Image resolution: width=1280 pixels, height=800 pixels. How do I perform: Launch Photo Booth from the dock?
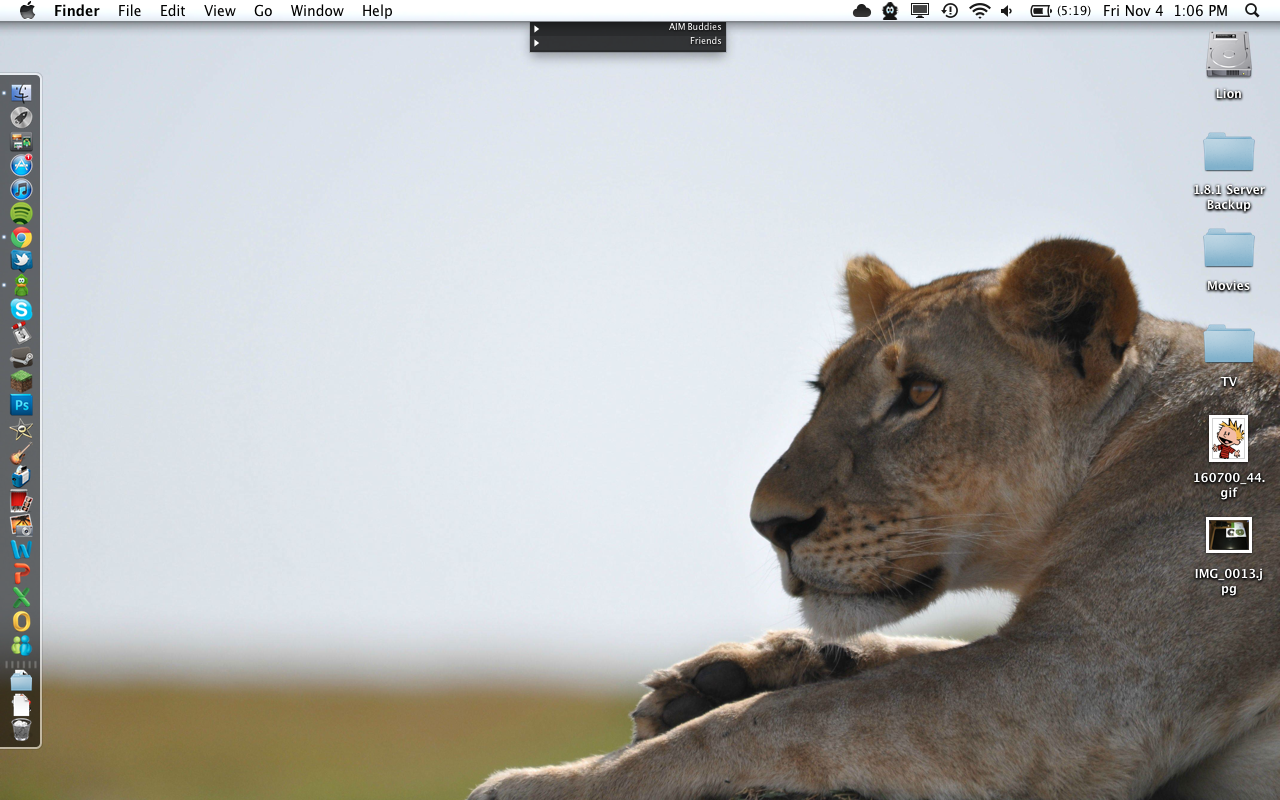click(21, 501)
